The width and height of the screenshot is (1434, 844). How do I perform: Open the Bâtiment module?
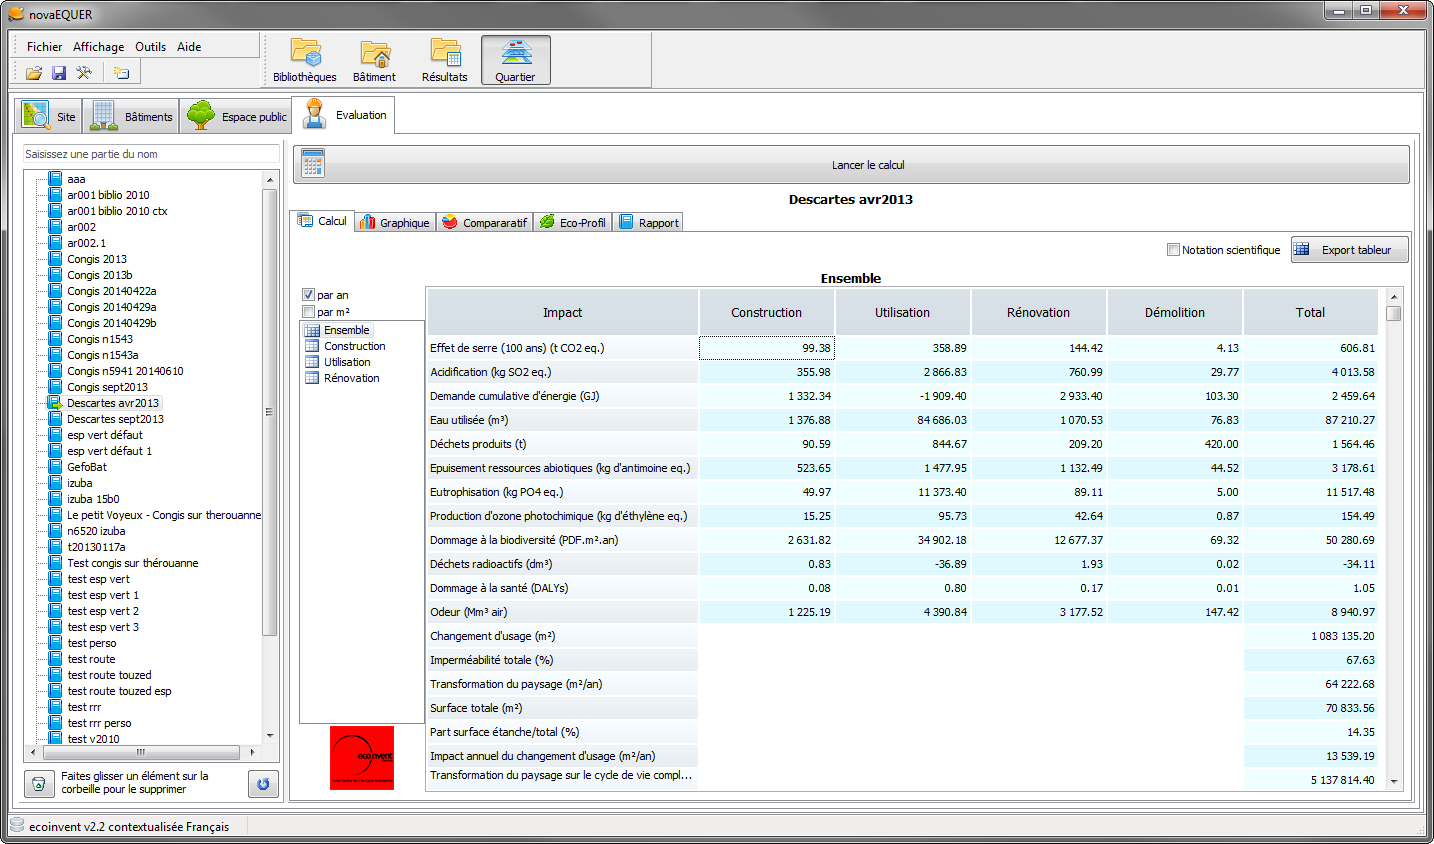tap(374, 60)
